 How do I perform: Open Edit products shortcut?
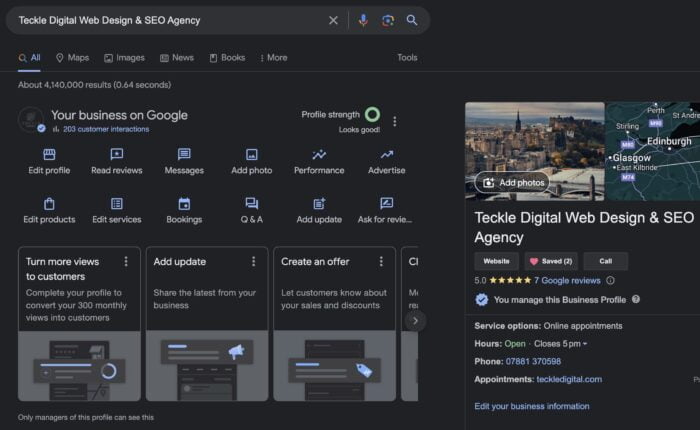click(x=49, y=211)
